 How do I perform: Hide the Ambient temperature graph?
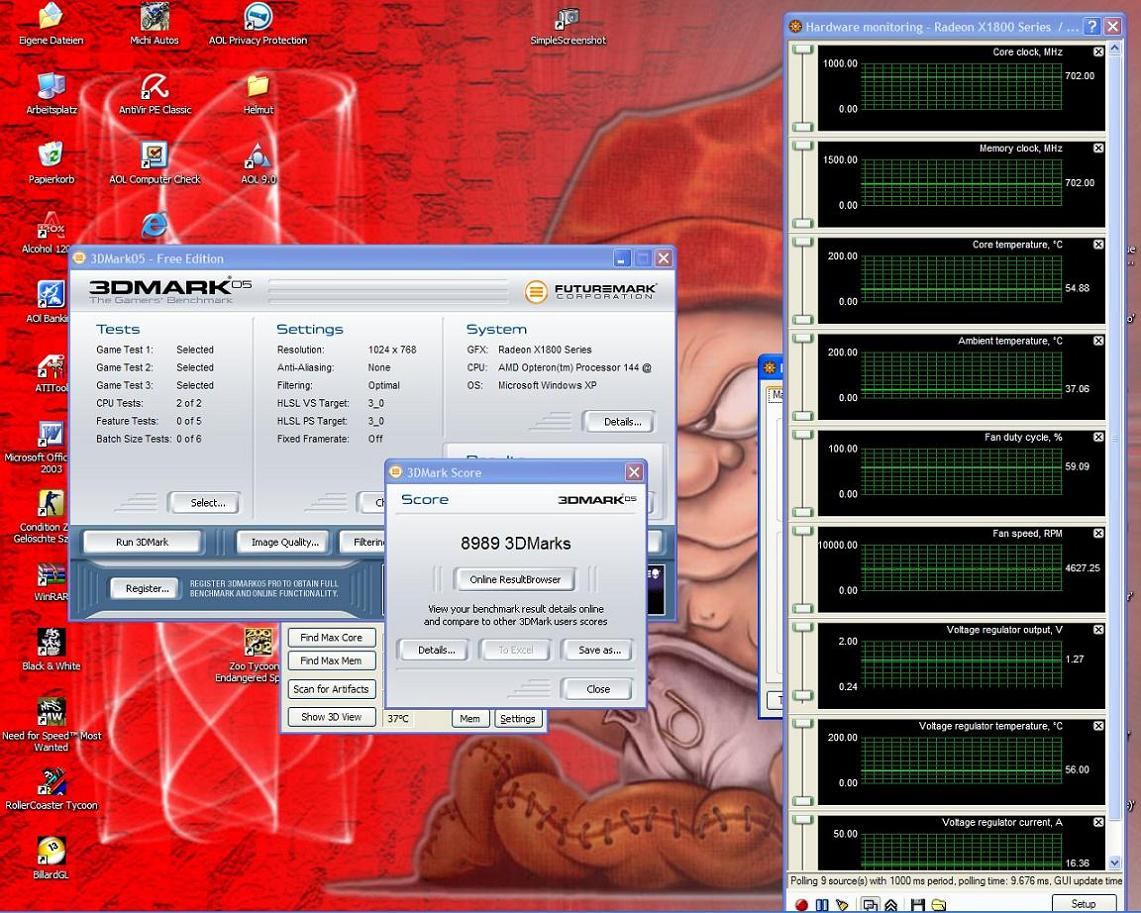(x=1098, y=340)
